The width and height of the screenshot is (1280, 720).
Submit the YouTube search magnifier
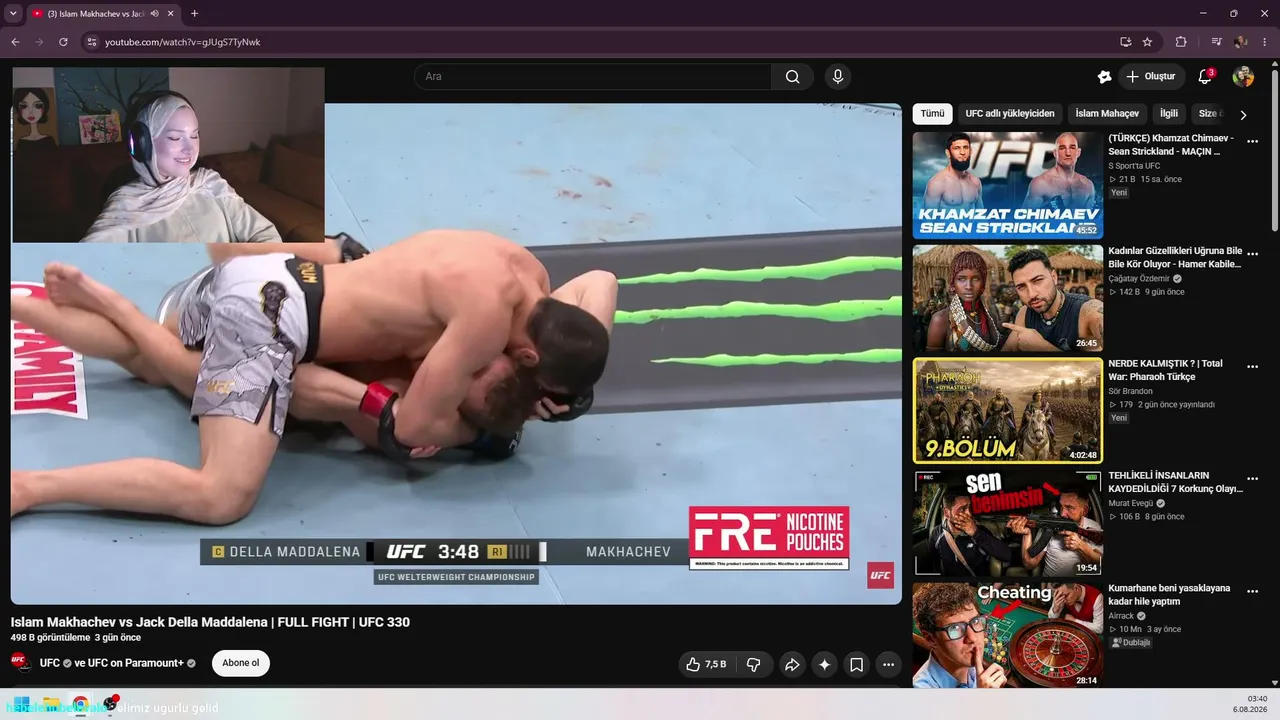coord(792,77)
